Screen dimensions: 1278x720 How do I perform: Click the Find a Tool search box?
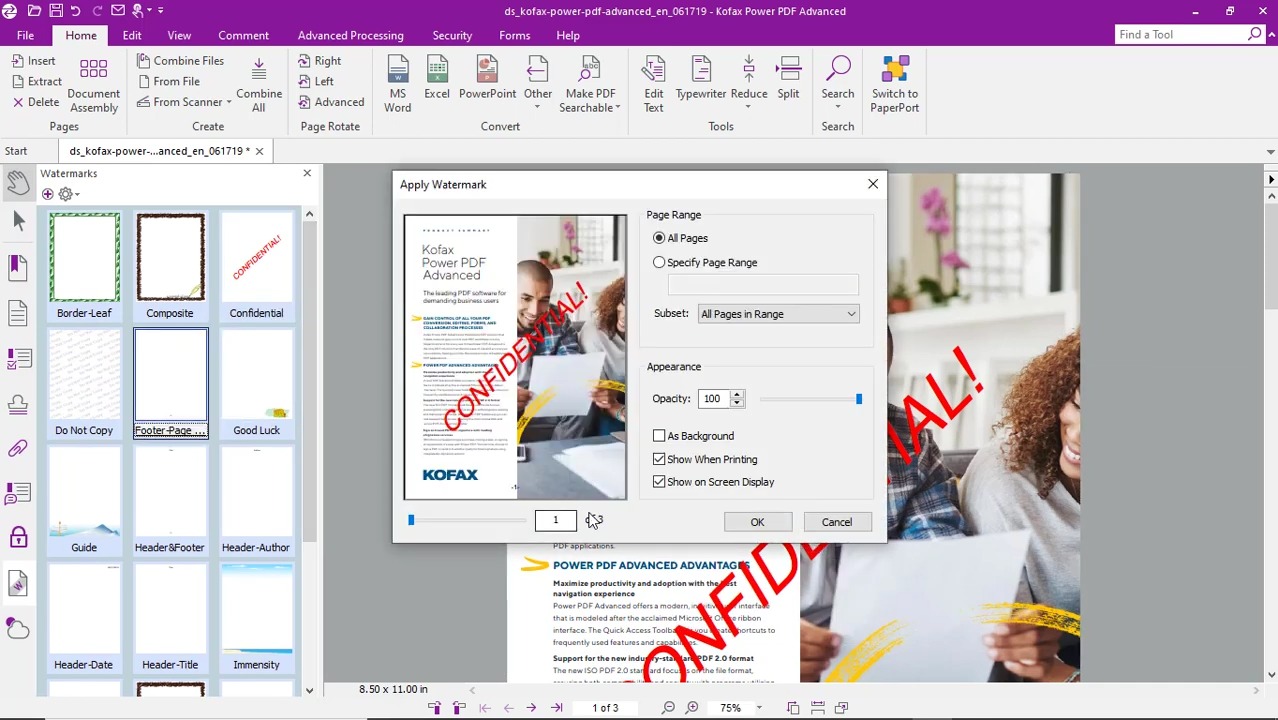coord(1182,35)
